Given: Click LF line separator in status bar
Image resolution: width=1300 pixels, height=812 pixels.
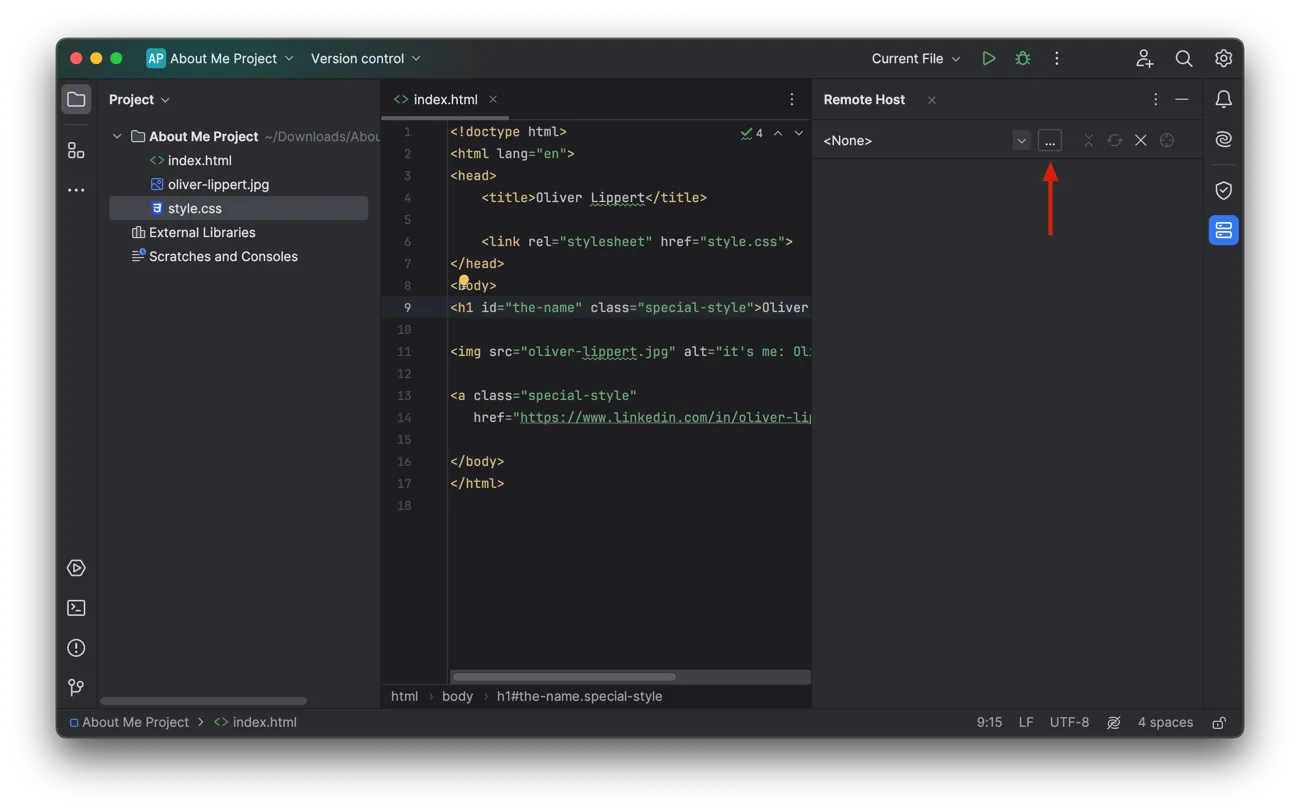Looking at the screenshot, I should (x=1026, y=722).
